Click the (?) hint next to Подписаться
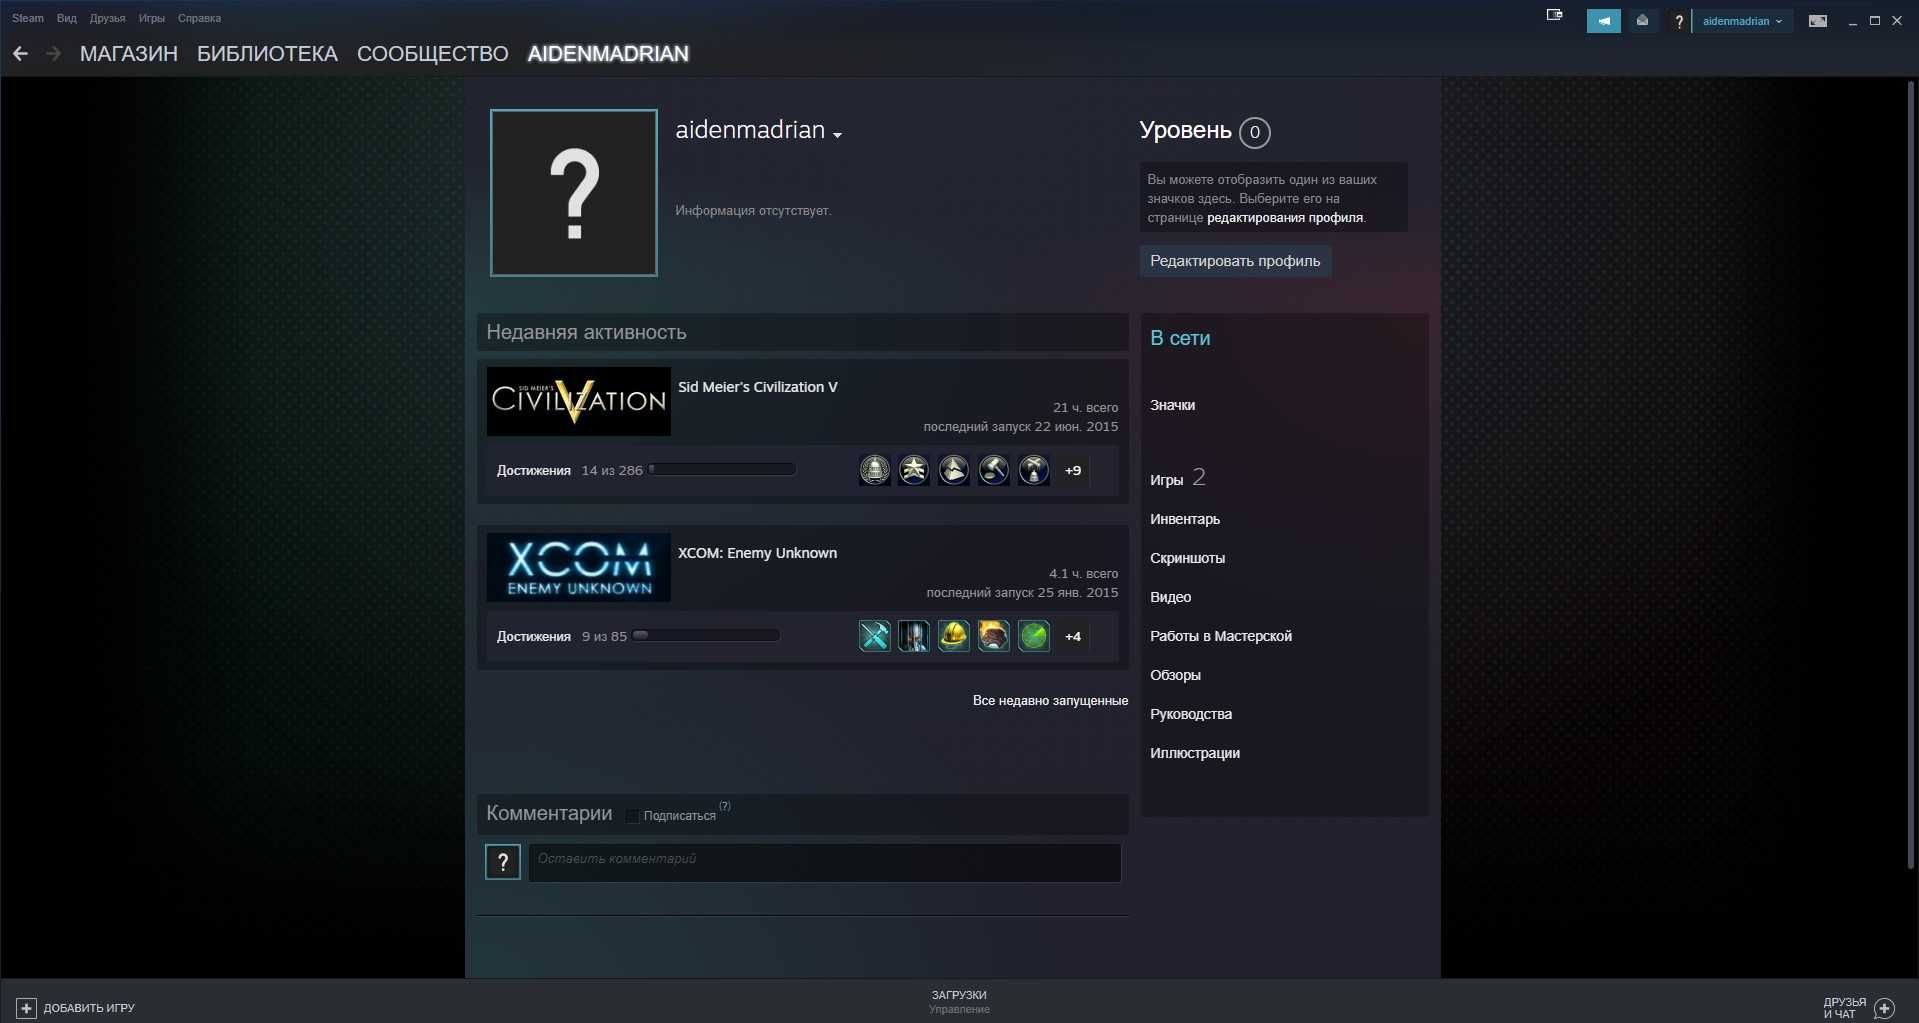 point(725,806)
